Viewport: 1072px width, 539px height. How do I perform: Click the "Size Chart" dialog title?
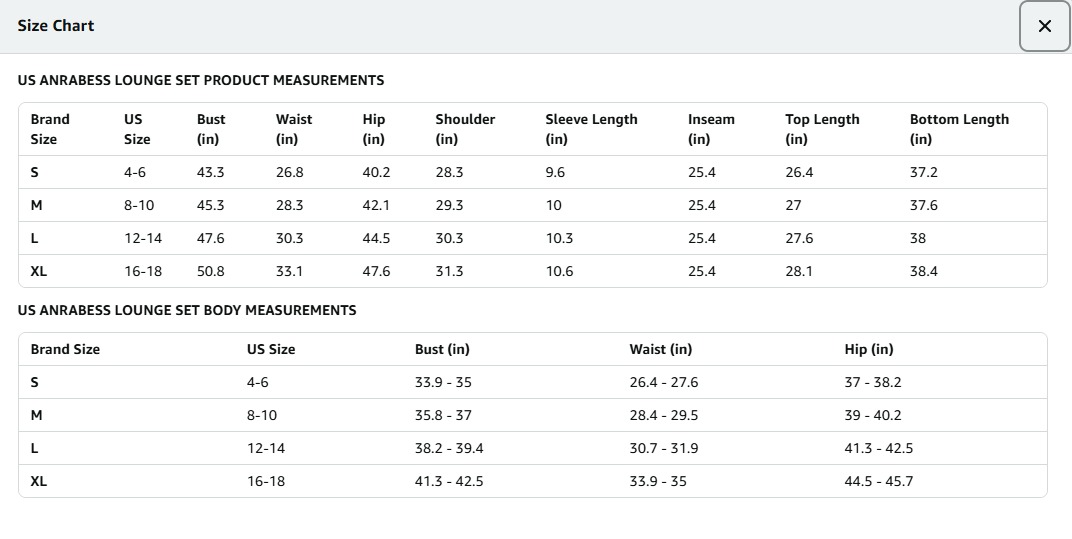click(56, 26)
